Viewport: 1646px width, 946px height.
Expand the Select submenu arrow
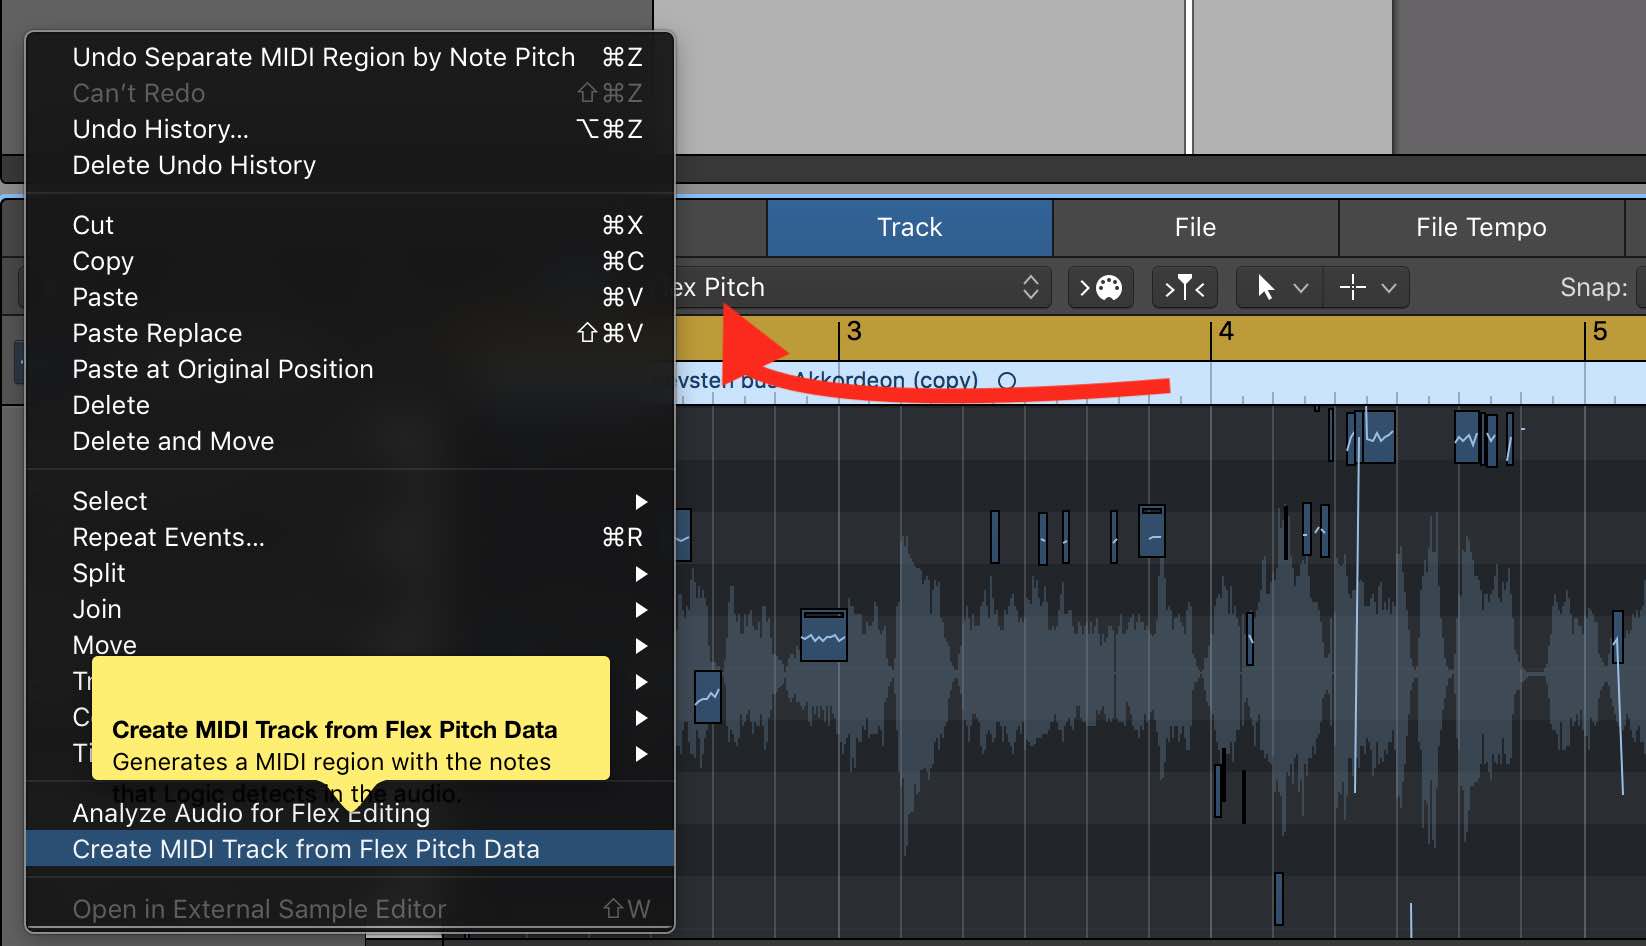(641, 501)
